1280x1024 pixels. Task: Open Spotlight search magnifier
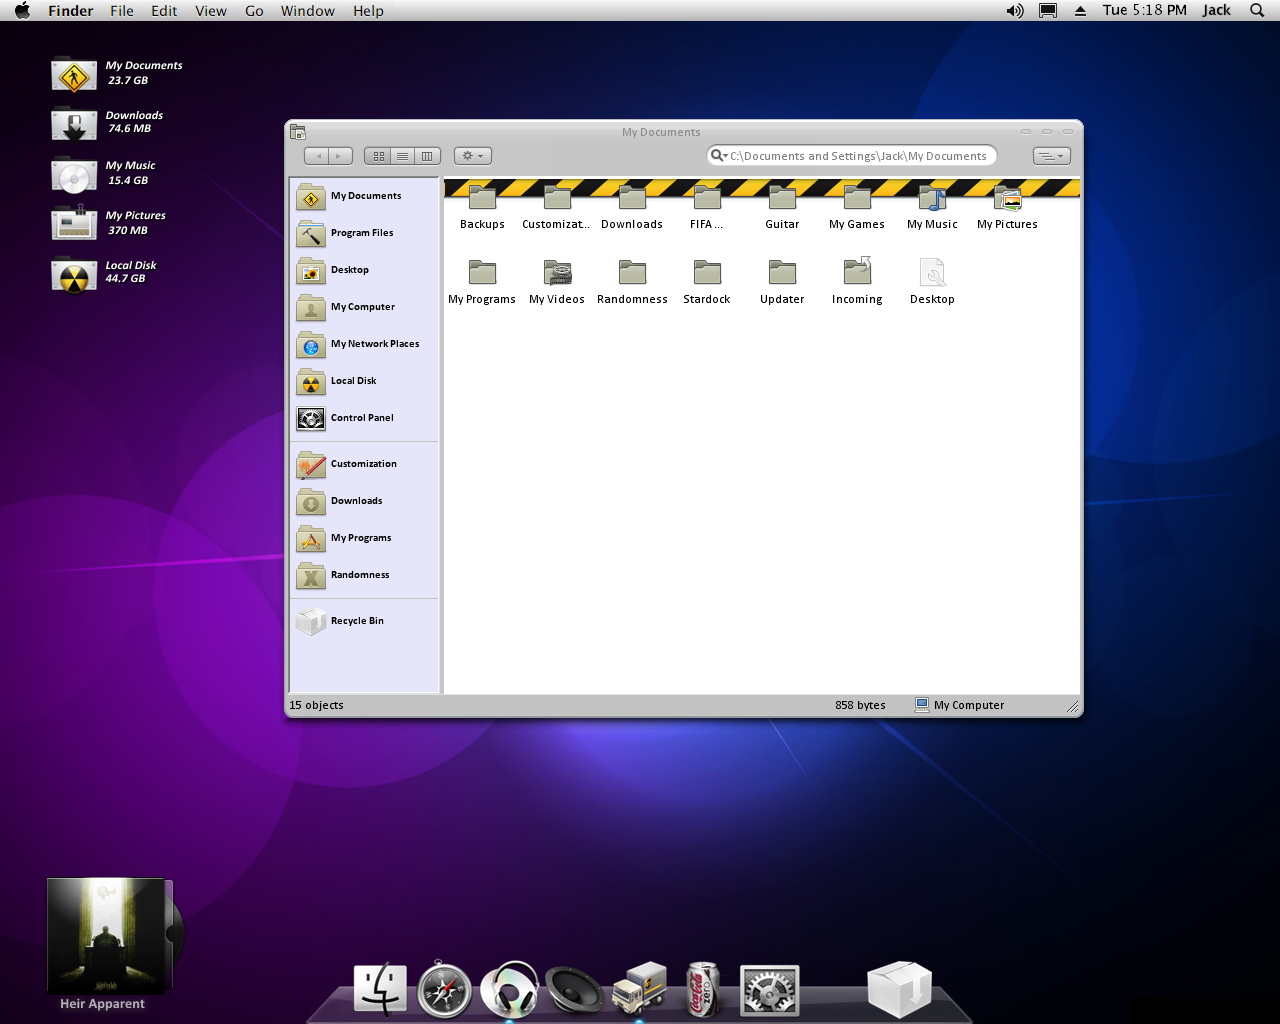click(1257, 10)
